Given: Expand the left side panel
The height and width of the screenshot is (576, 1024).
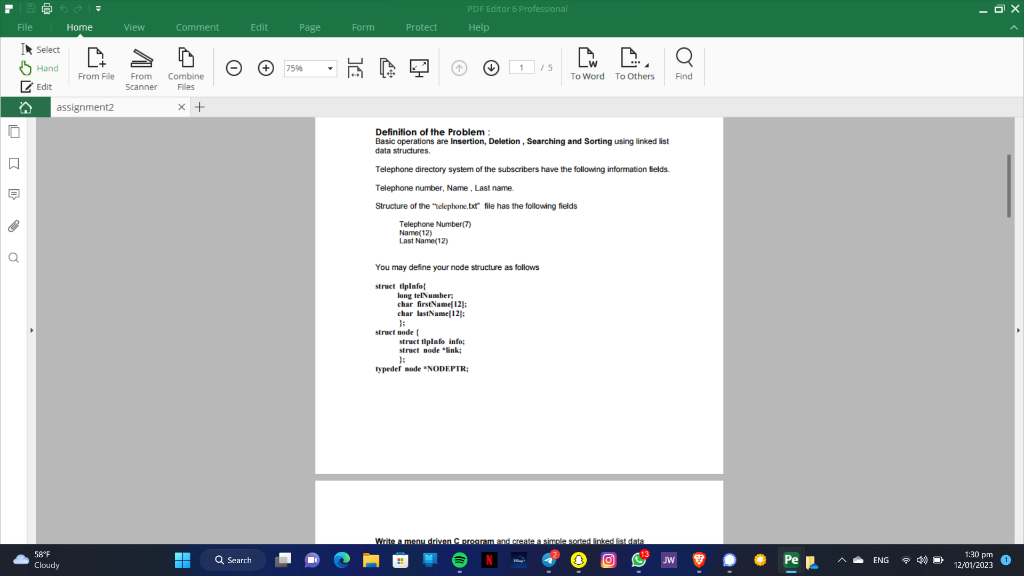Looking at the screenshot, I should [x=31, y=330].
